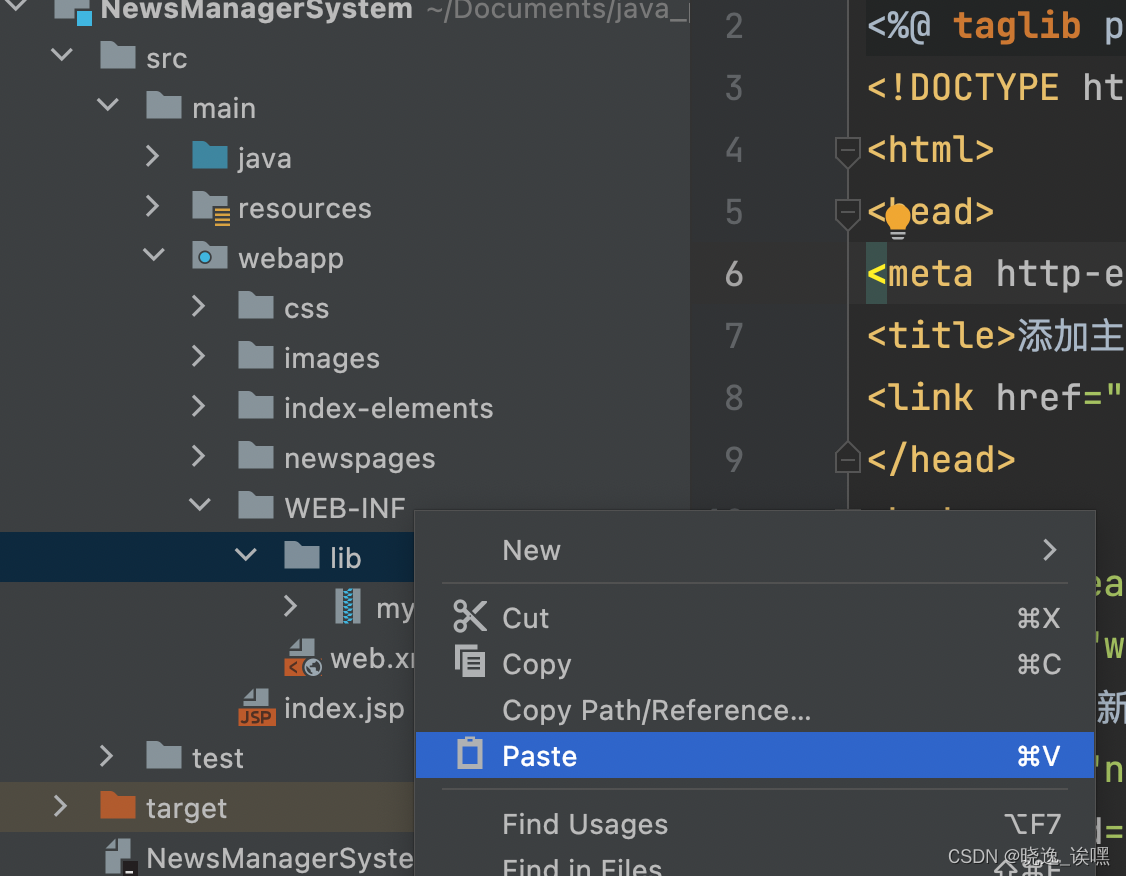1126x876 pixels.
Task: Click the lib folder icon
Action: click(302, 555)
